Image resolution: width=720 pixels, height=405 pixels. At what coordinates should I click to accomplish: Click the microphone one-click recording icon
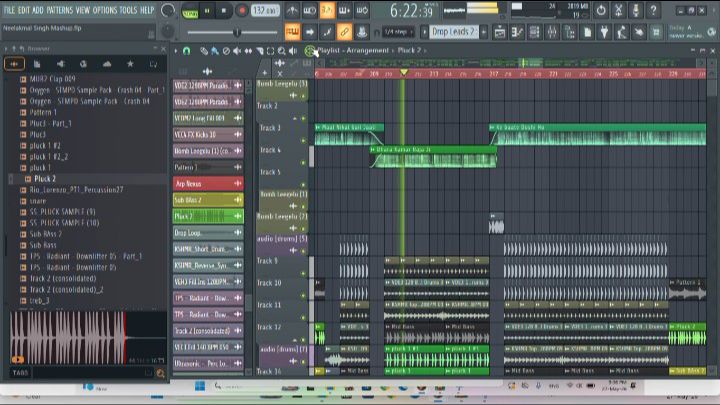[636, 10]
